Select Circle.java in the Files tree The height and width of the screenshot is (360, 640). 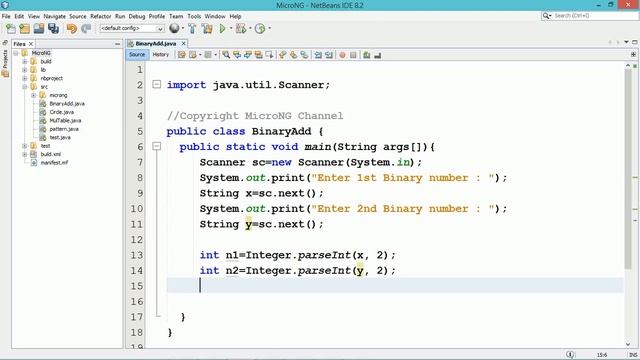(61, 112)
